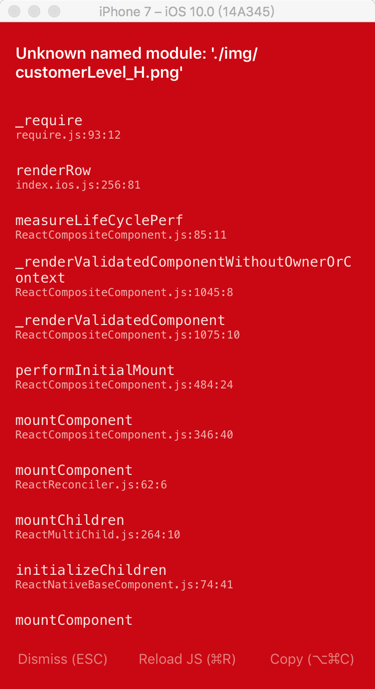Screen dimensions: 375x689
Task: Open the mountChildren stack frame
Action: pos(187,527)
